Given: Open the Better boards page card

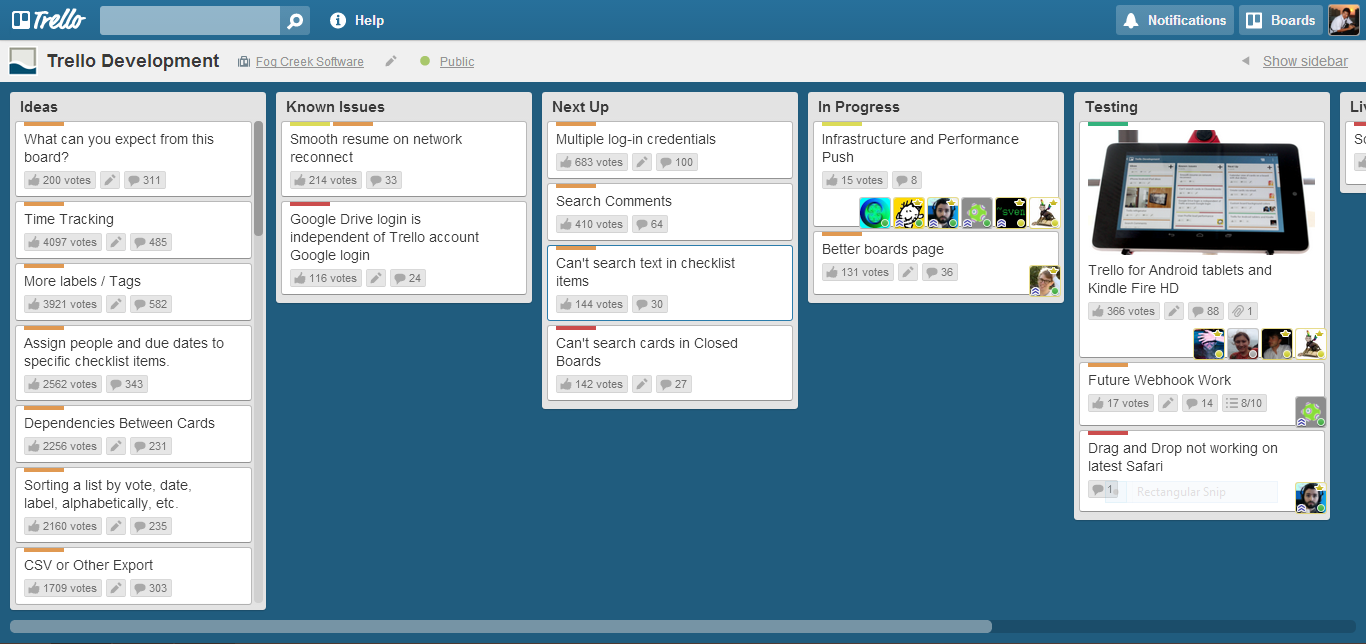Looking at the screenshot, I should [x=935, y=262].
